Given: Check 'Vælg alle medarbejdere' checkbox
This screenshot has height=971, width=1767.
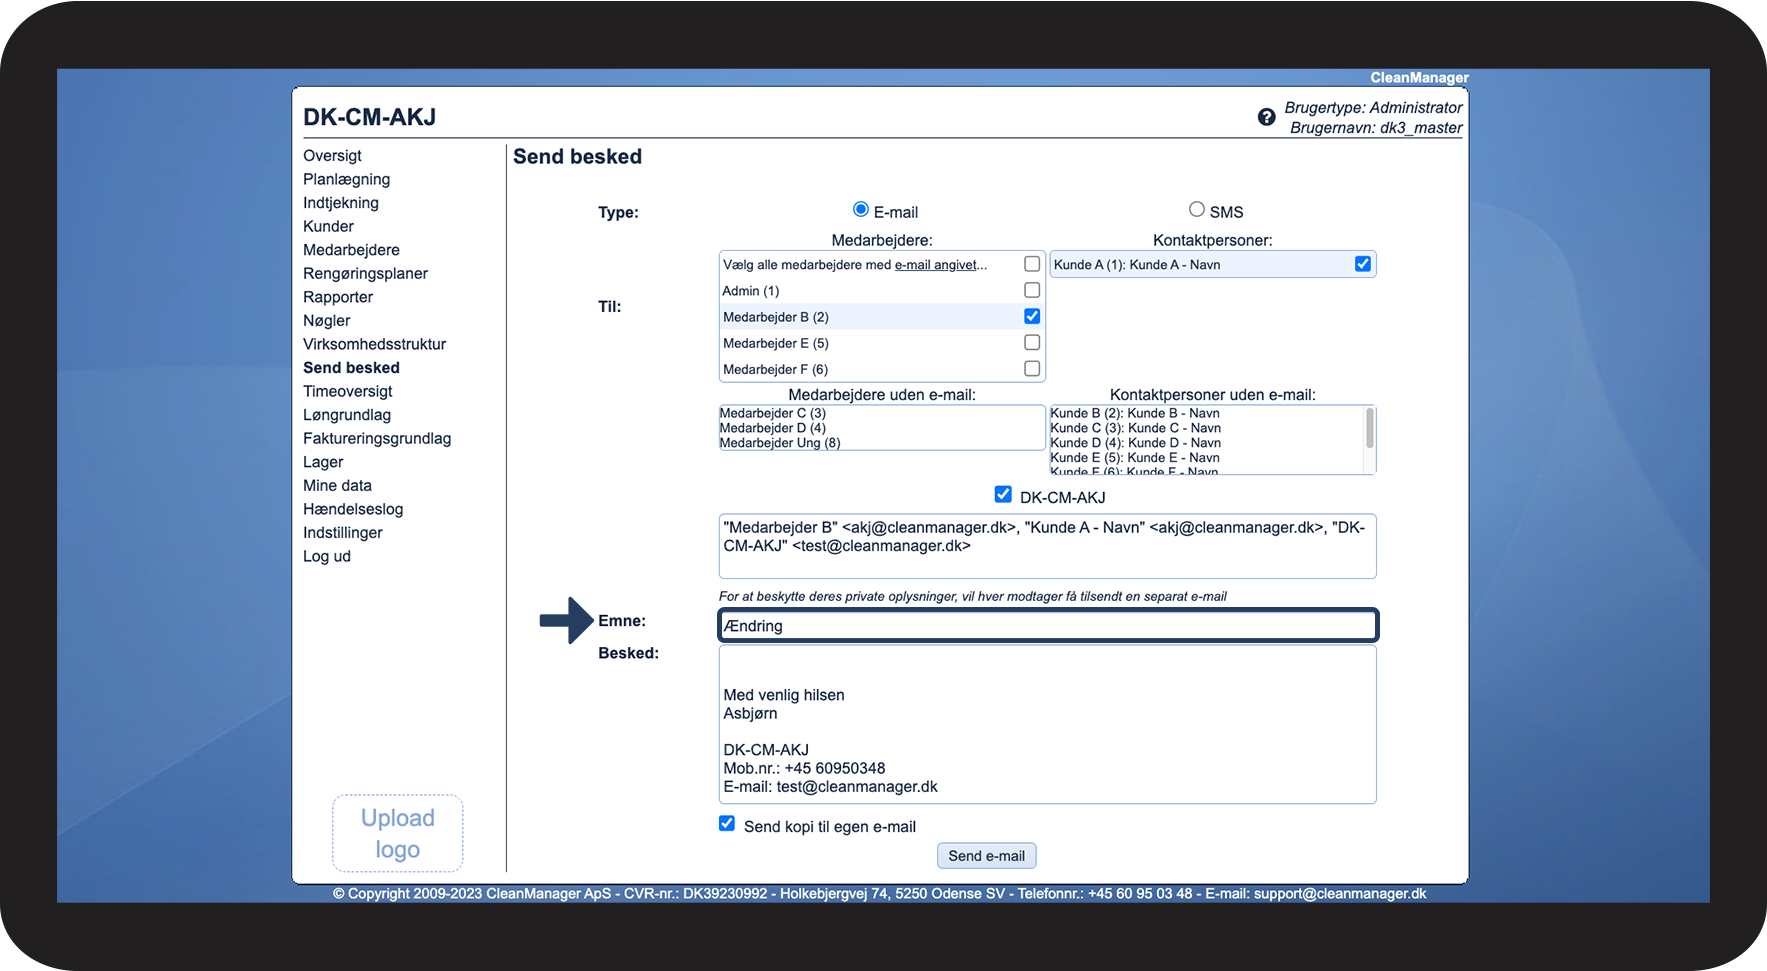Looking at the screenshot, I should pyautogui.click(x=1032, y=264).
